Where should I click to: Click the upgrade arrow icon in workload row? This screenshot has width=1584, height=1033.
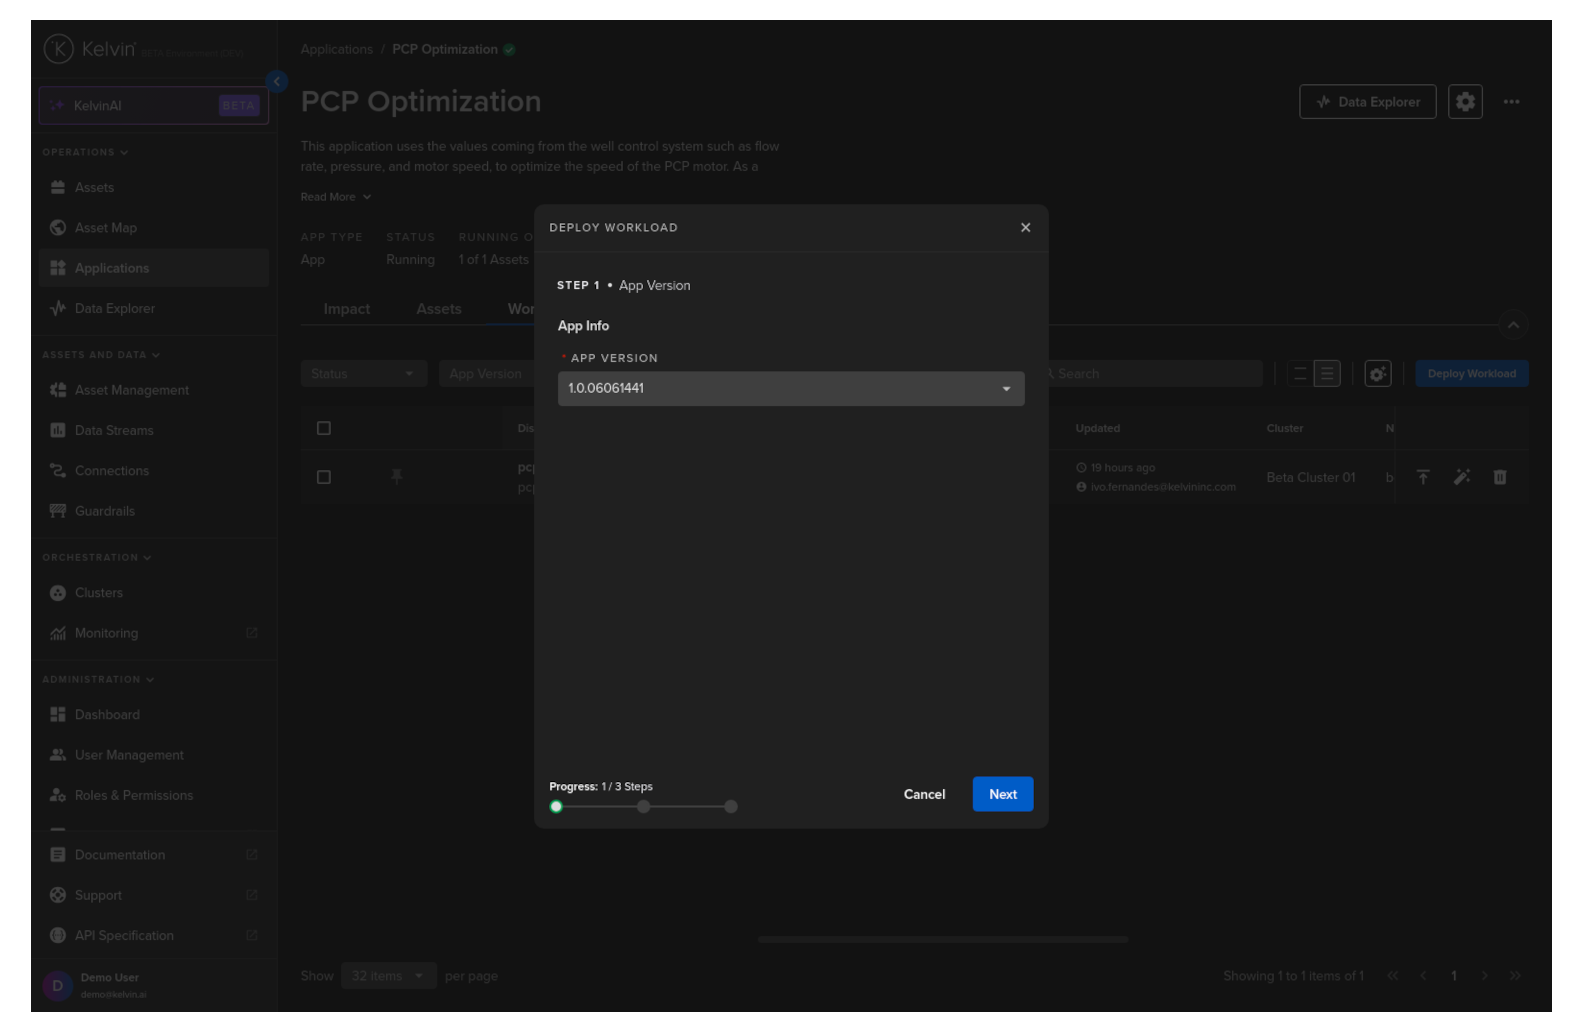(1422, 478)
